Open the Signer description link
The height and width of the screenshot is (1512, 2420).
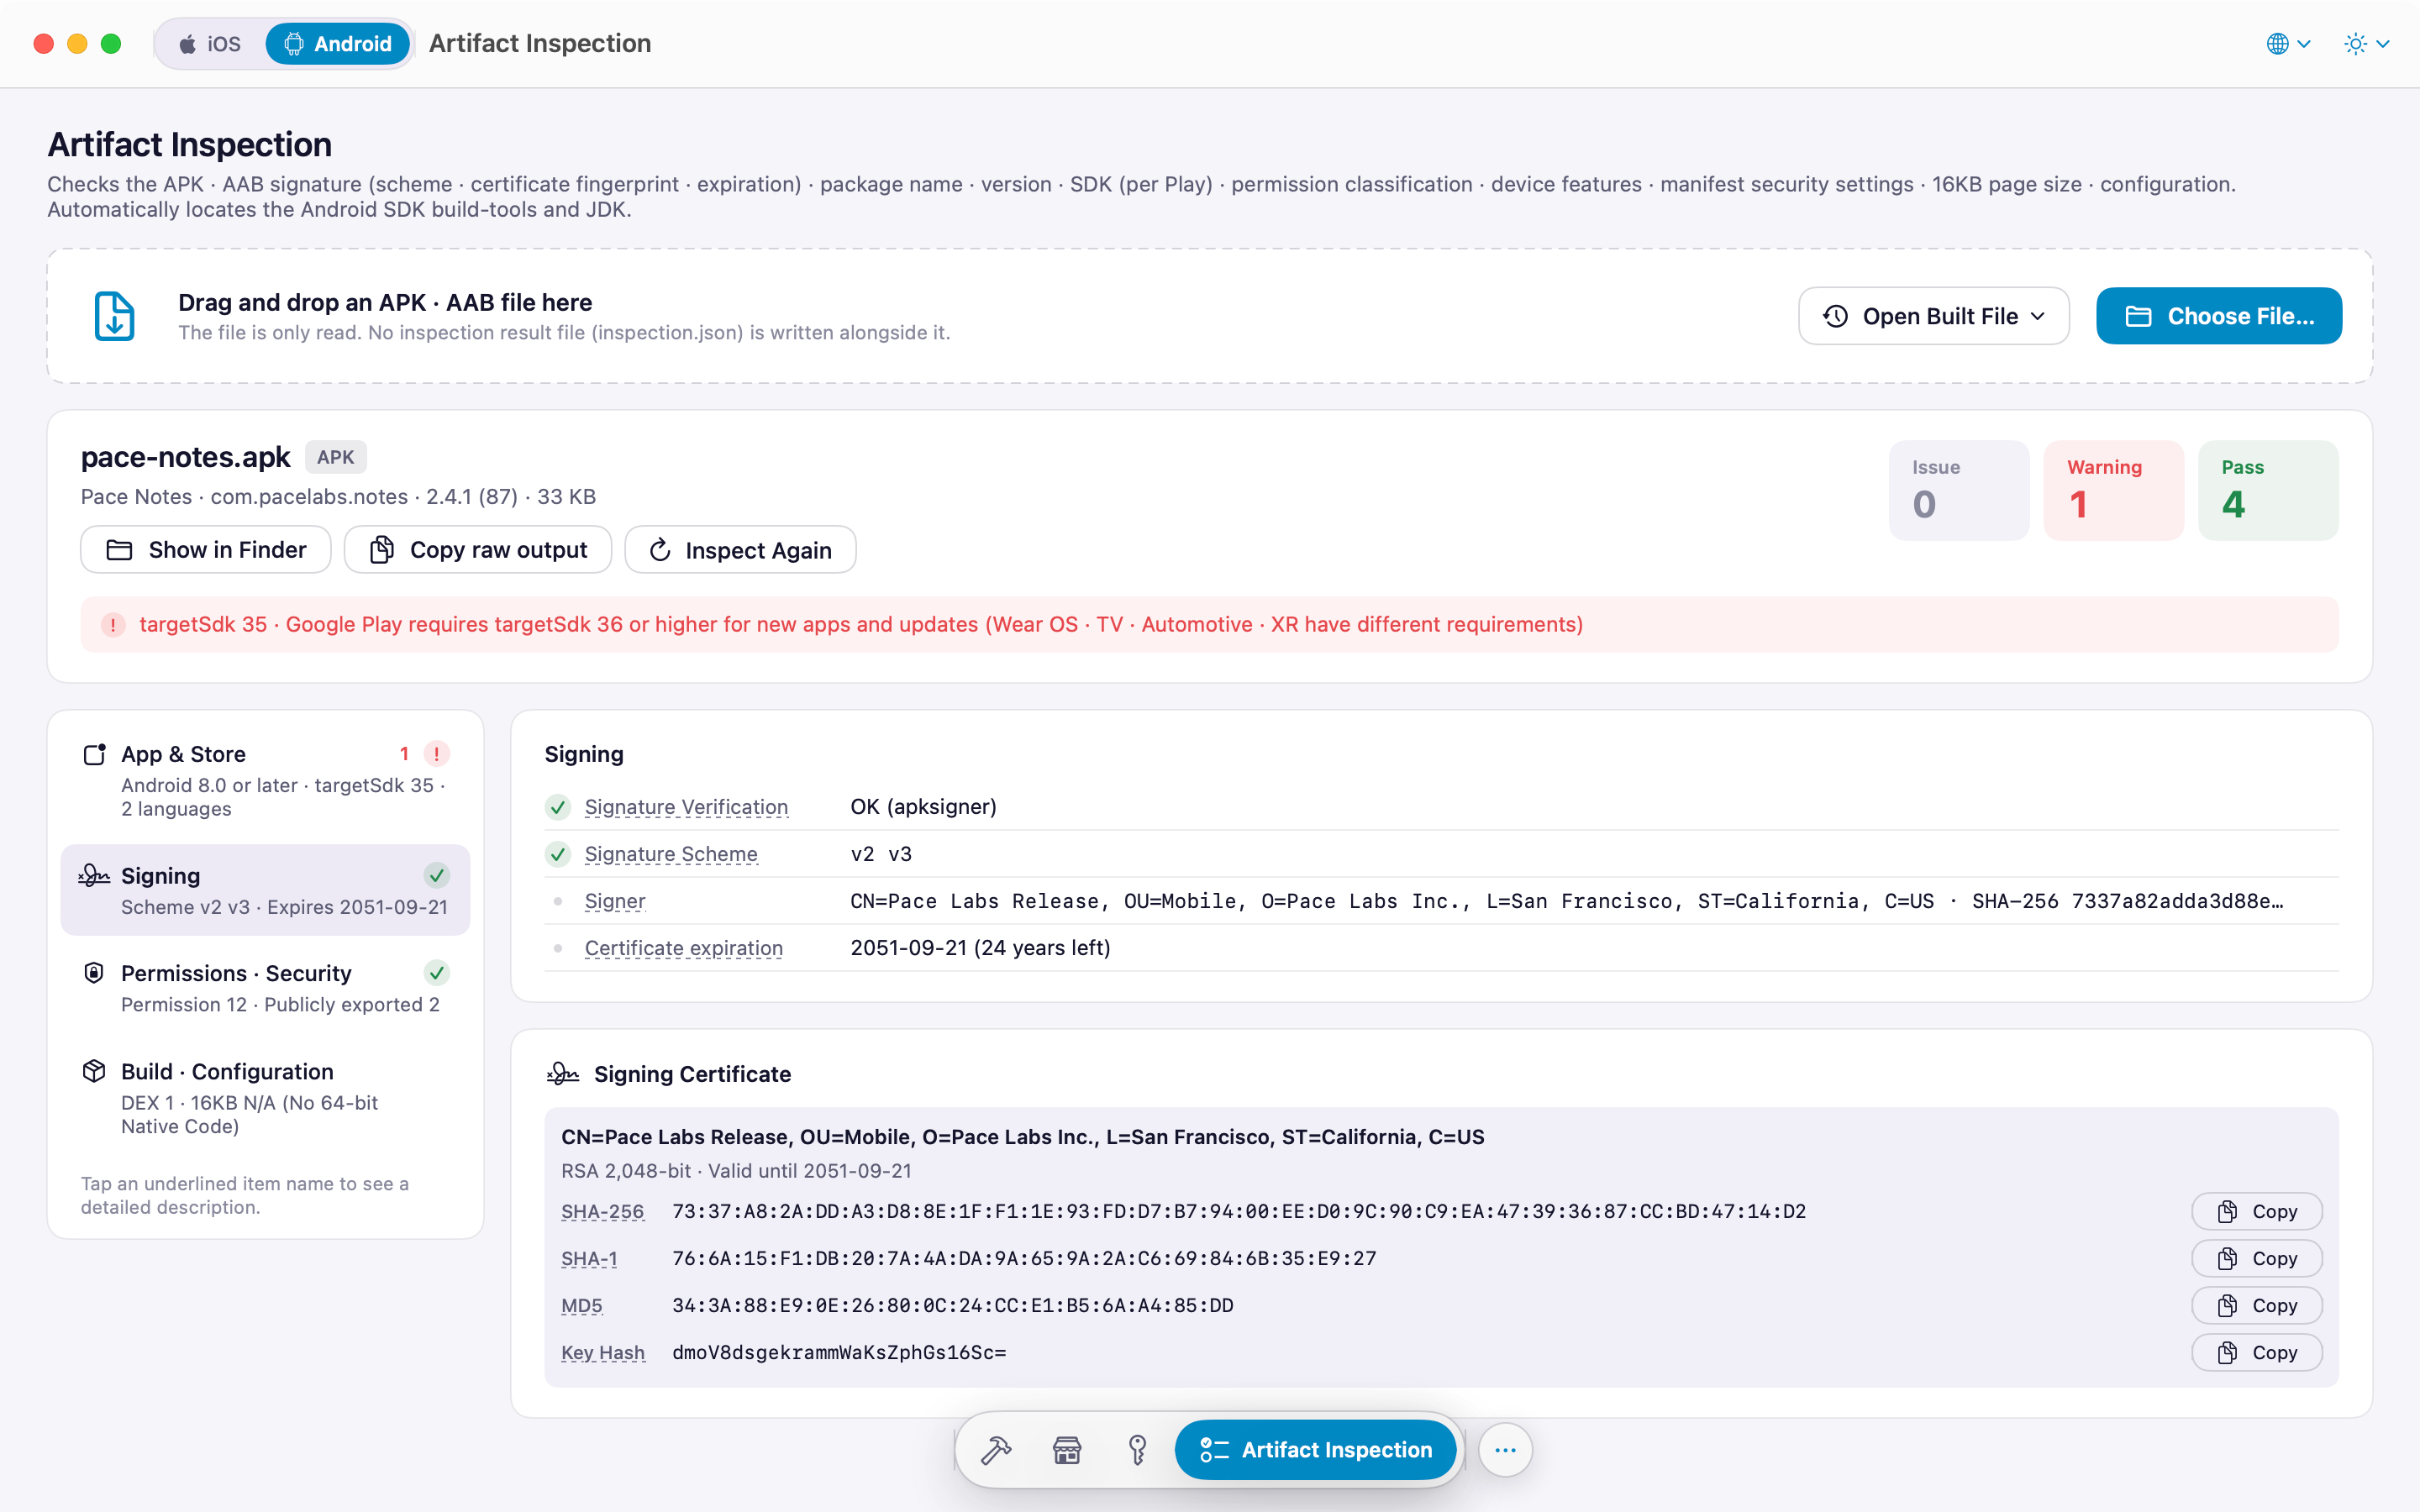[615, 901]
